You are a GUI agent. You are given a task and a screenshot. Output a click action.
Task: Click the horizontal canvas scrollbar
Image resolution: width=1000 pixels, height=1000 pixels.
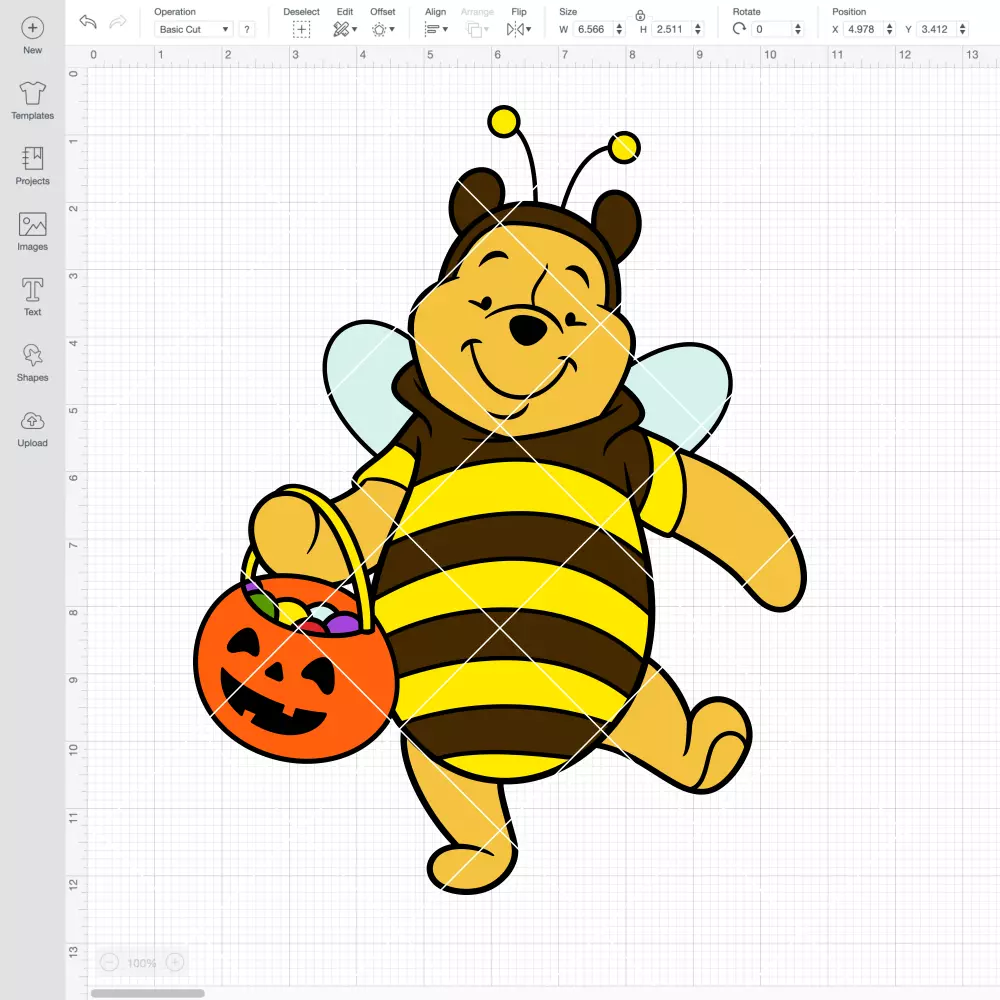[x=147, y=993]
